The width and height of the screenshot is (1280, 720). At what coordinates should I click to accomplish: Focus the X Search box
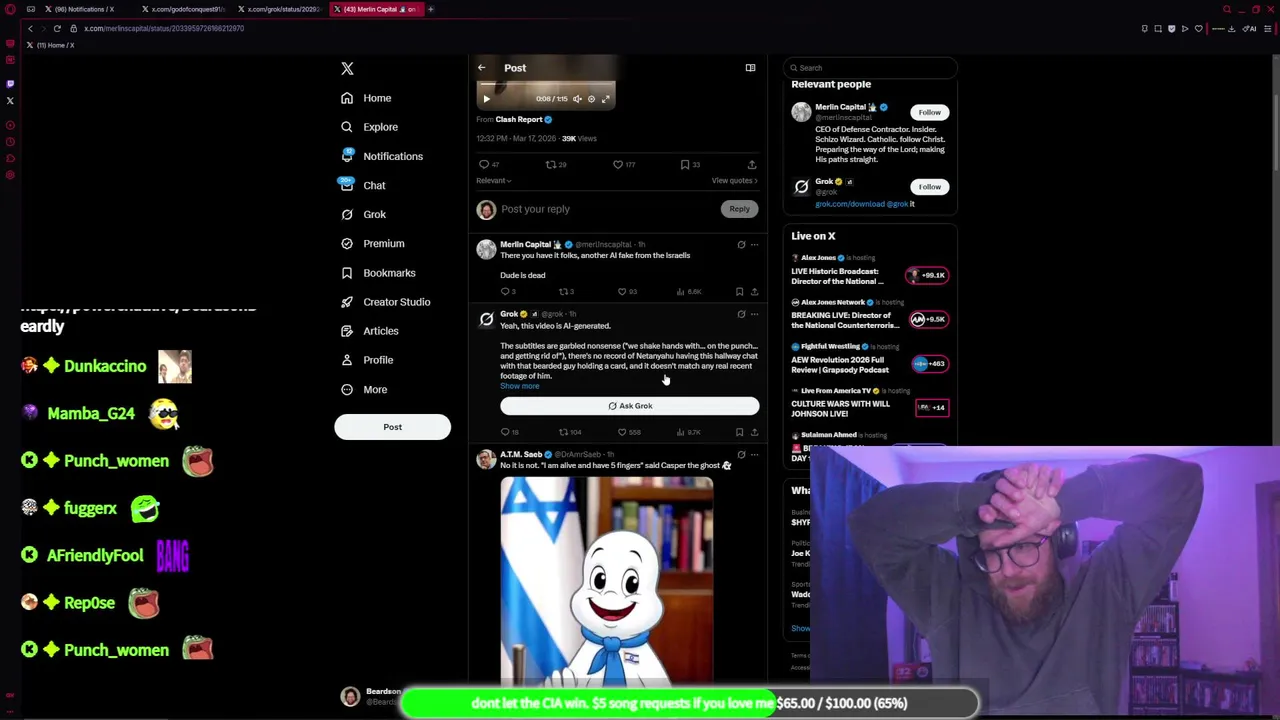871,68
